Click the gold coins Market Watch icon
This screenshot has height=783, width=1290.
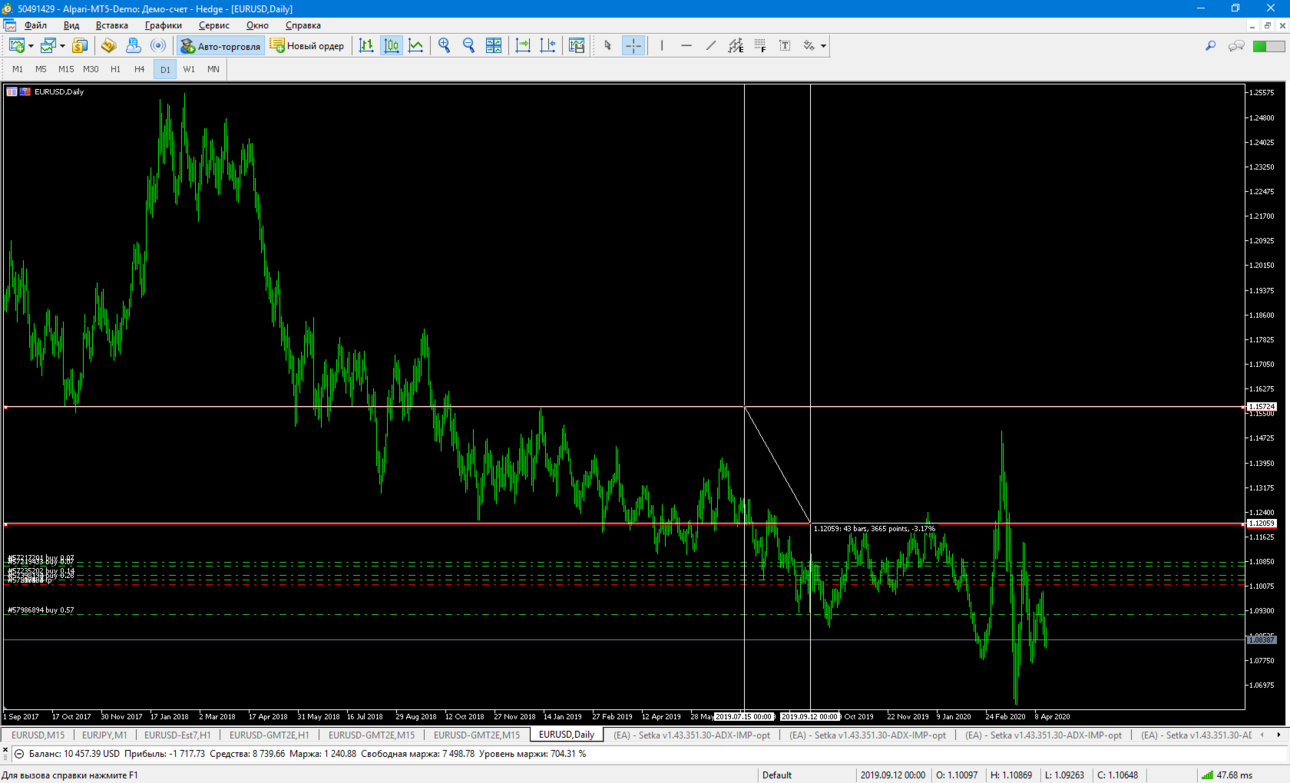[80, 46]
